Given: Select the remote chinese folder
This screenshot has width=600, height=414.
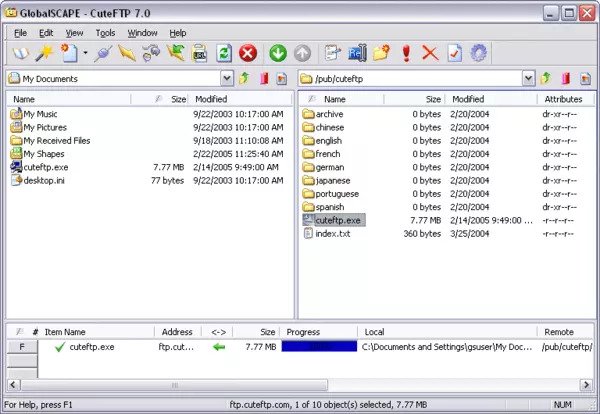Looking at the screenshot, I should point(323,127).
